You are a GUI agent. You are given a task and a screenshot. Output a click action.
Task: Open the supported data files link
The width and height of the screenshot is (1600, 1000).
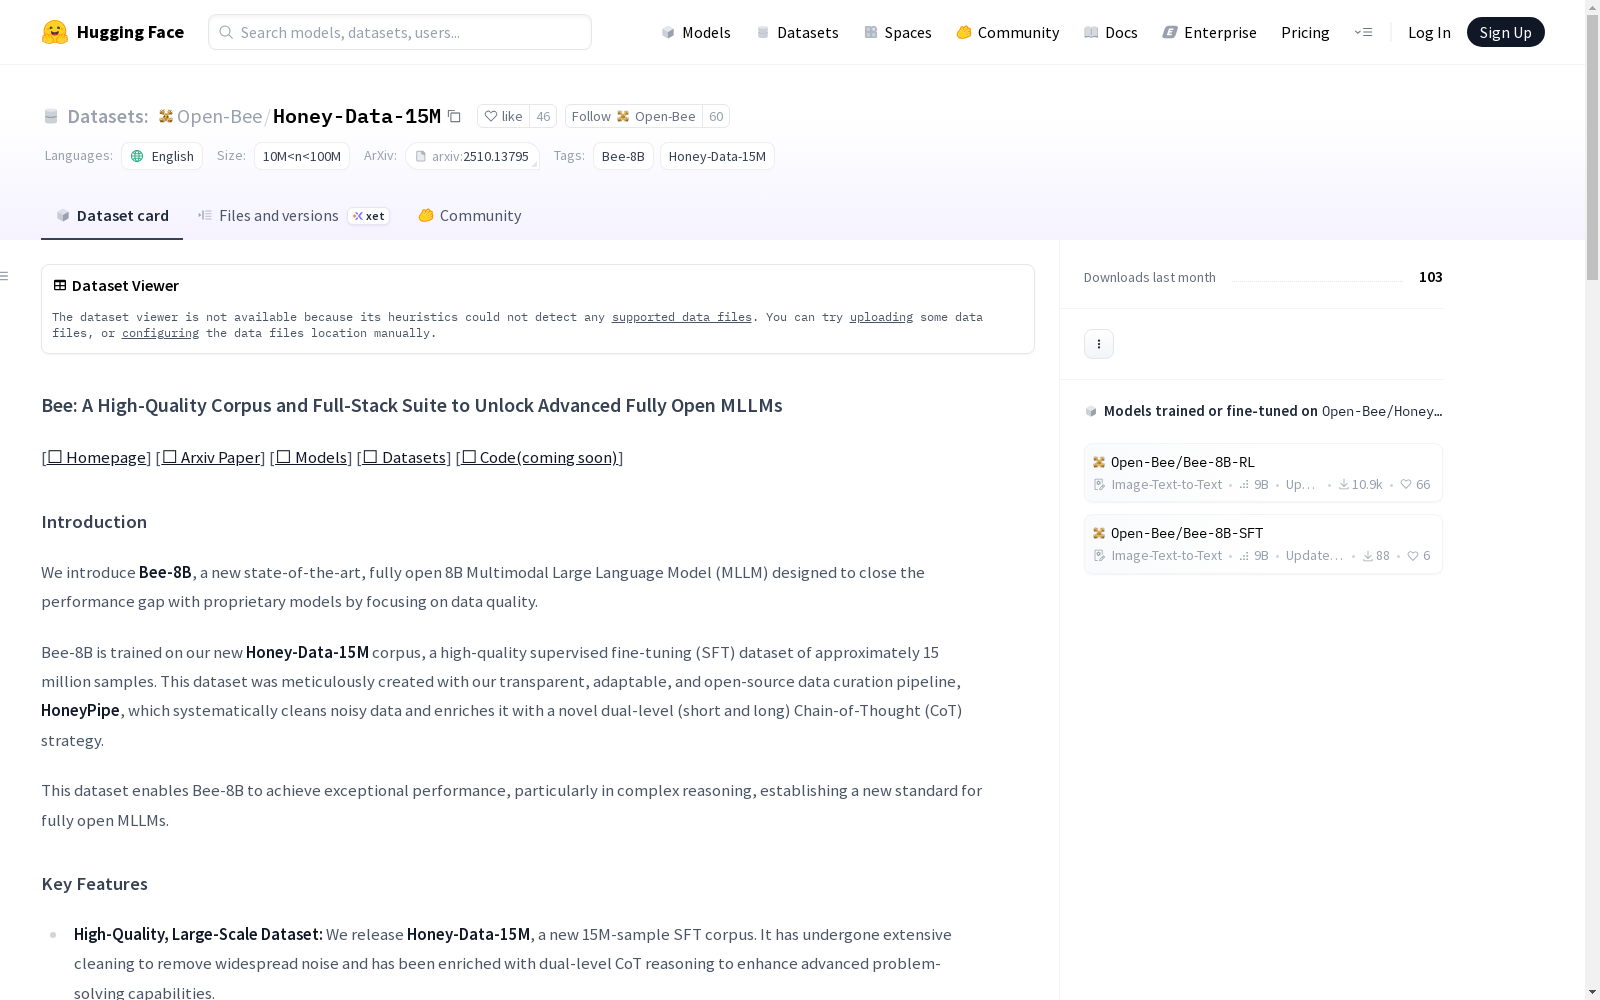tap(682, 317)
